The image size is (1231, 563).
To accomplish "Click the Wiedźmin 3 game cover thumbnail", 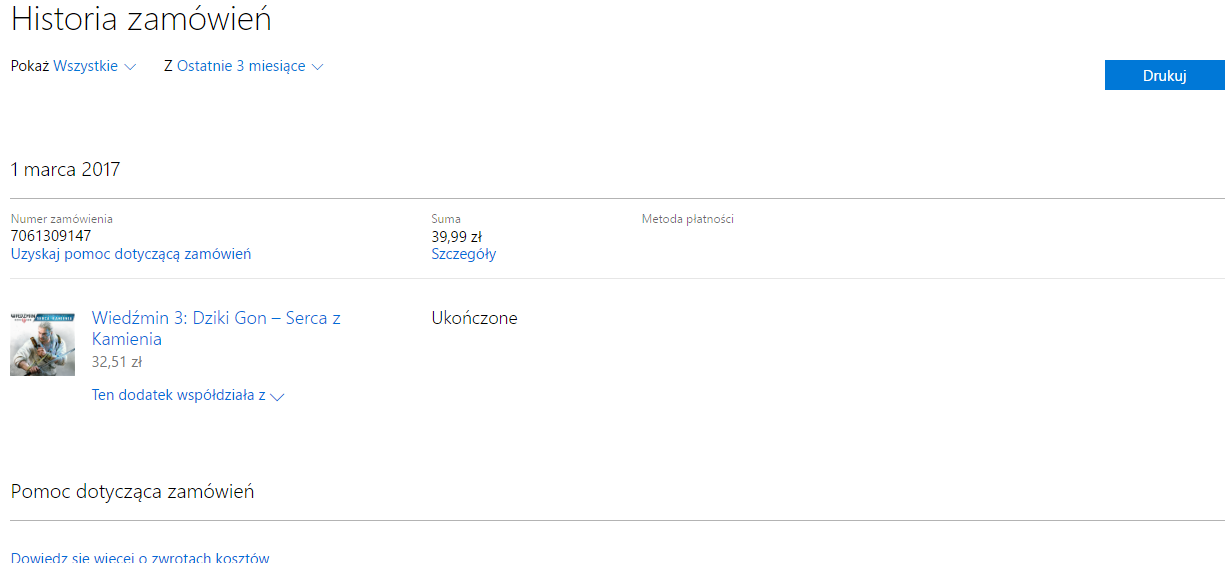I will pyautogui.click(x=42, y=343).
